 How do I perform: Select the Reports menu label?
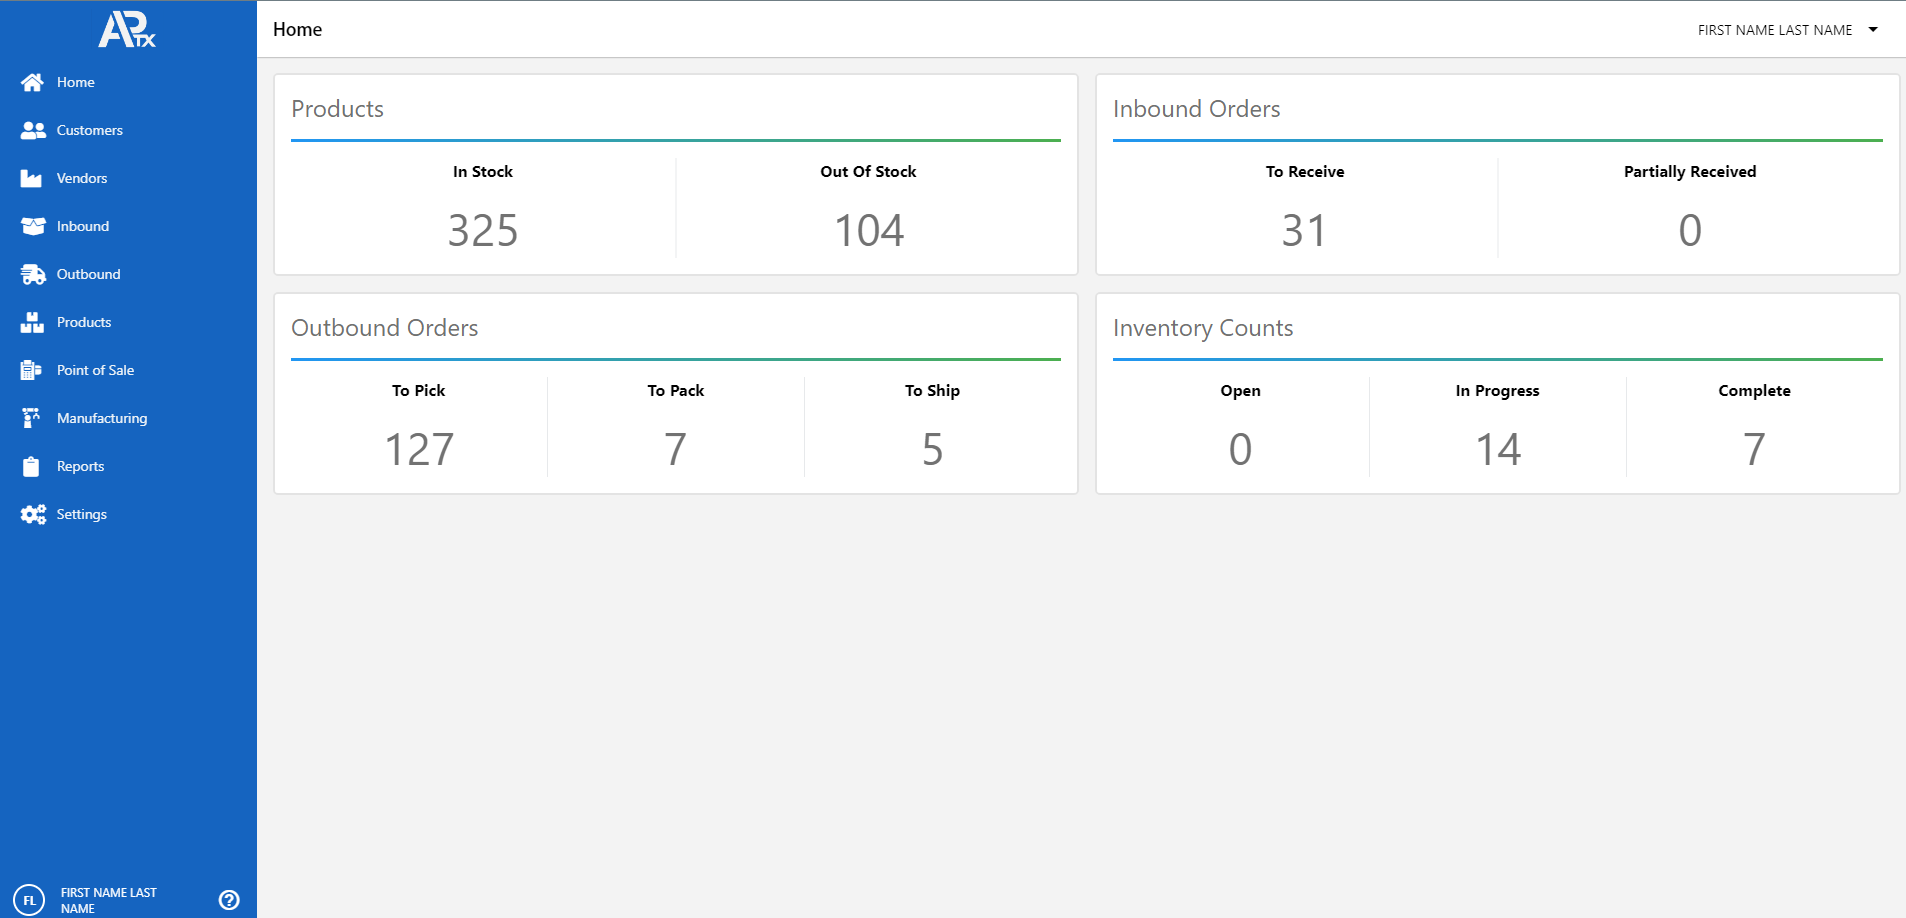80,466
